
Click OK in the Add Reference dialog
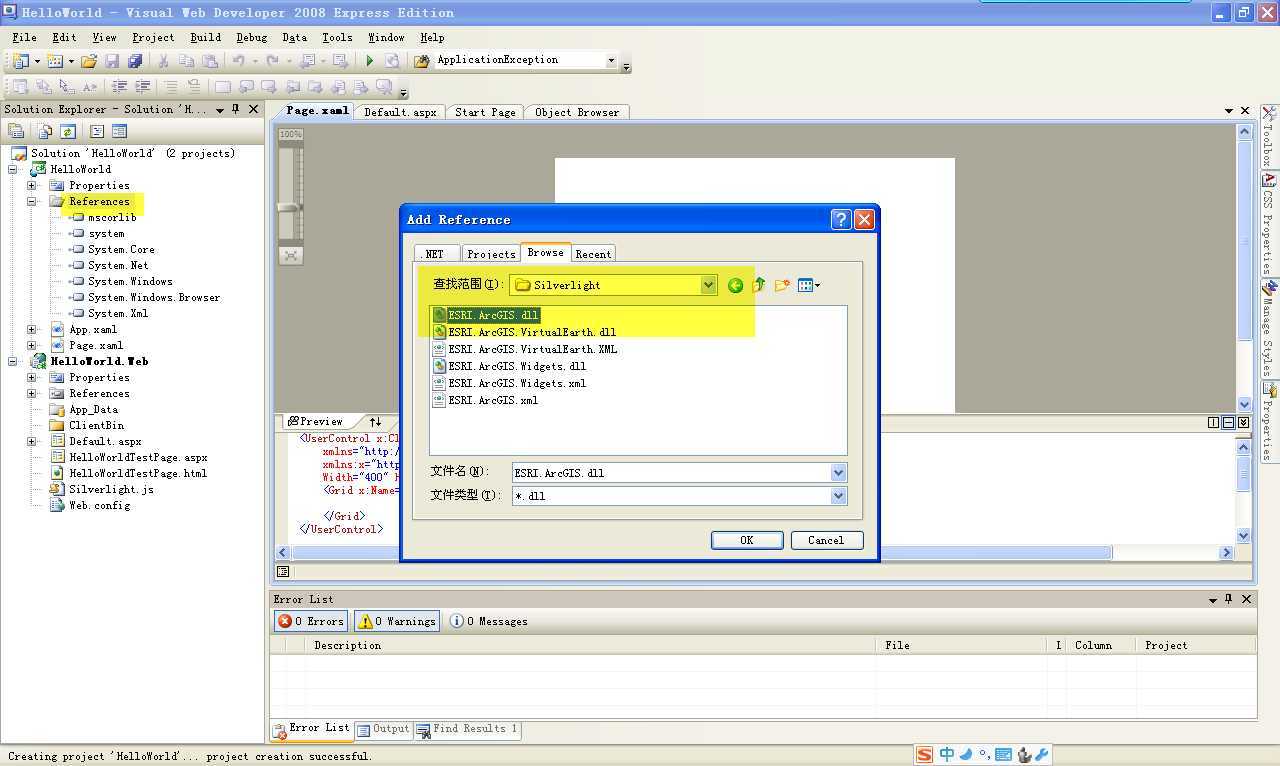746,540
